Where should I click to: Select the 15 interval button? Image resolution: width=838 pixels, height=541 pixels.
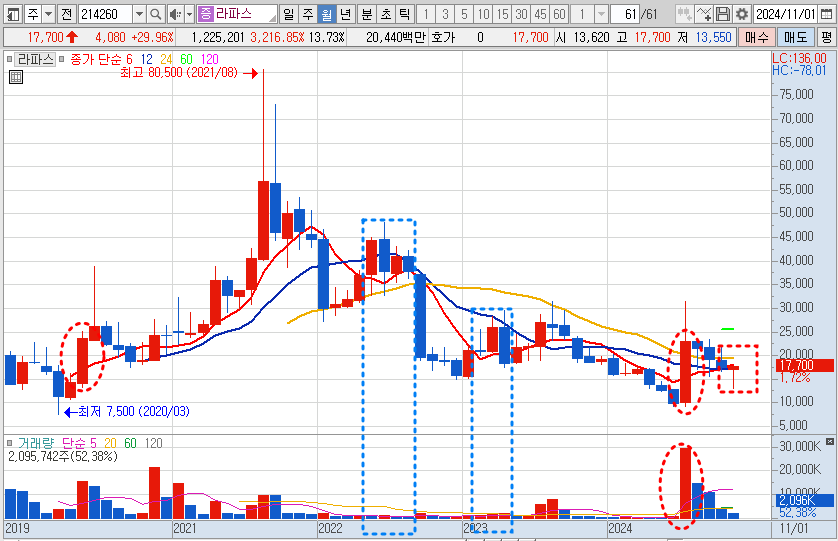[503, 14]
